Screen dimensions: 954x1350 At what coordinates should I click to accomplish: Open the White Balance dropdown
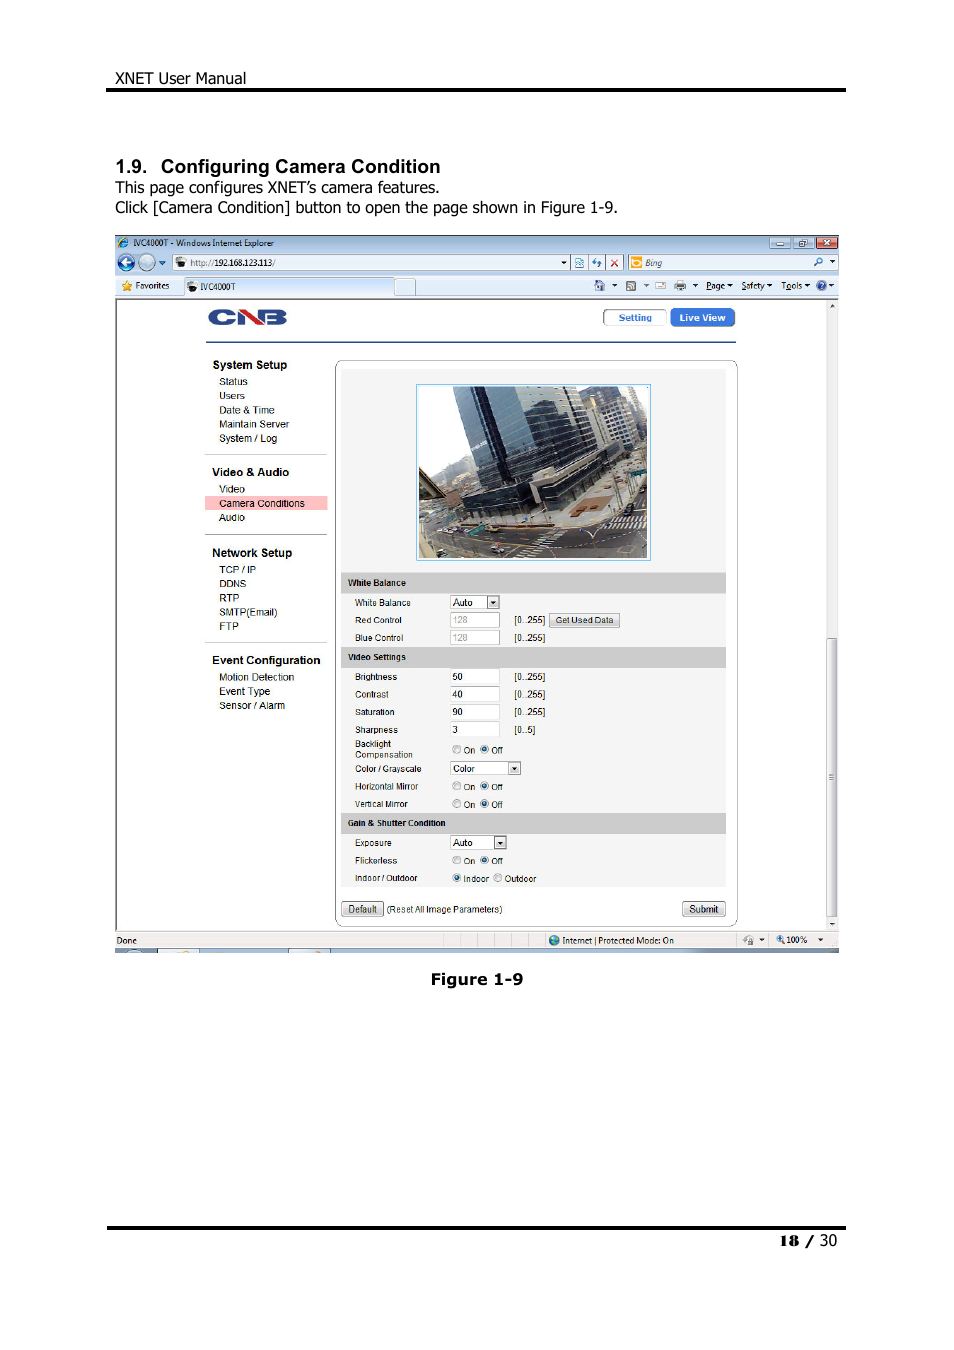(x=475, y=603)
